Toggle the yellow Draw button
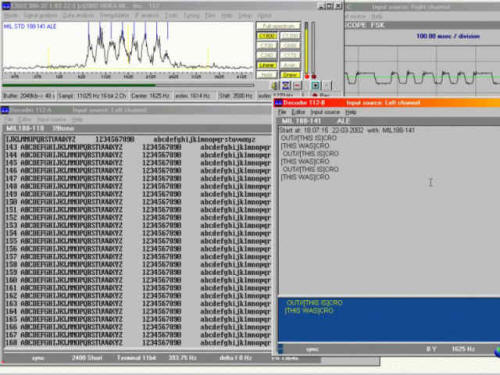The height and width of the screenshot is (375, 500). coord(290,75)
